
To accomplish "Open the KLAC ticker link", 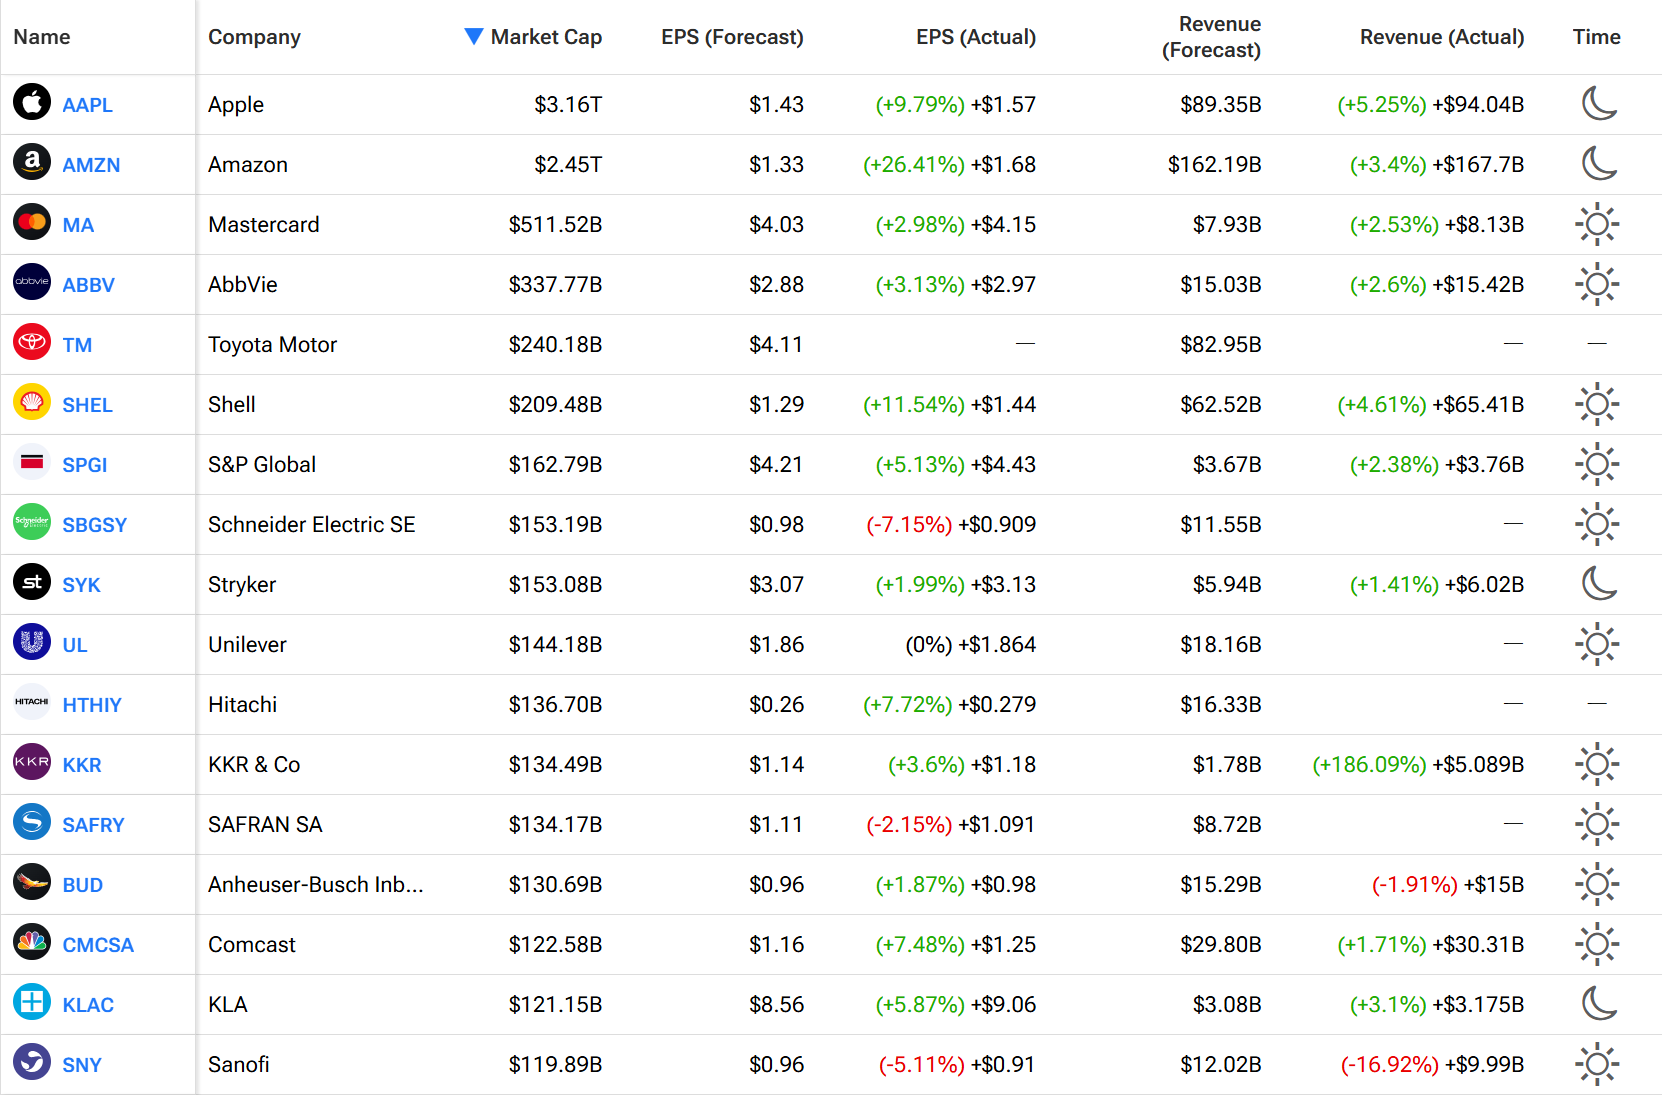I will (88, 1005).
